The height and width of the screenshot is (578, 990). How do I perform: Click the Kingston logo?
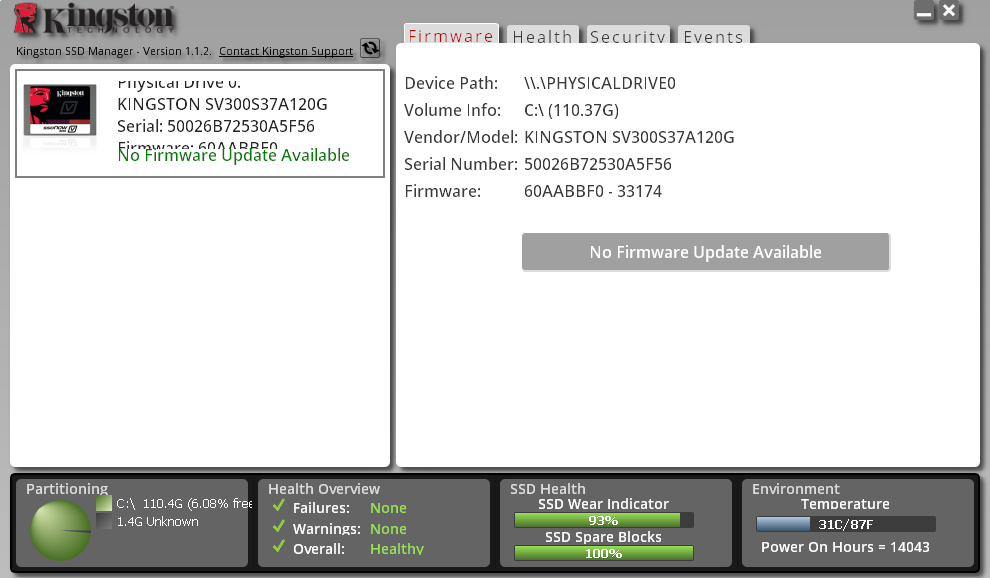click(x=94, y=18)
